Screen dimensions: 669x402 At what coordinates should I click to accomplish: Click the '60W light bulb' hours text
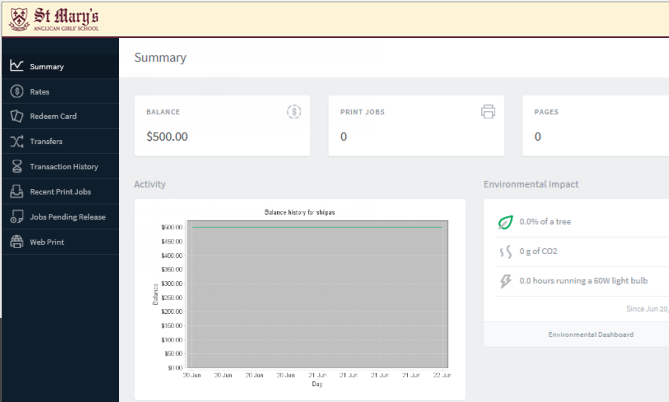point(583,280)
